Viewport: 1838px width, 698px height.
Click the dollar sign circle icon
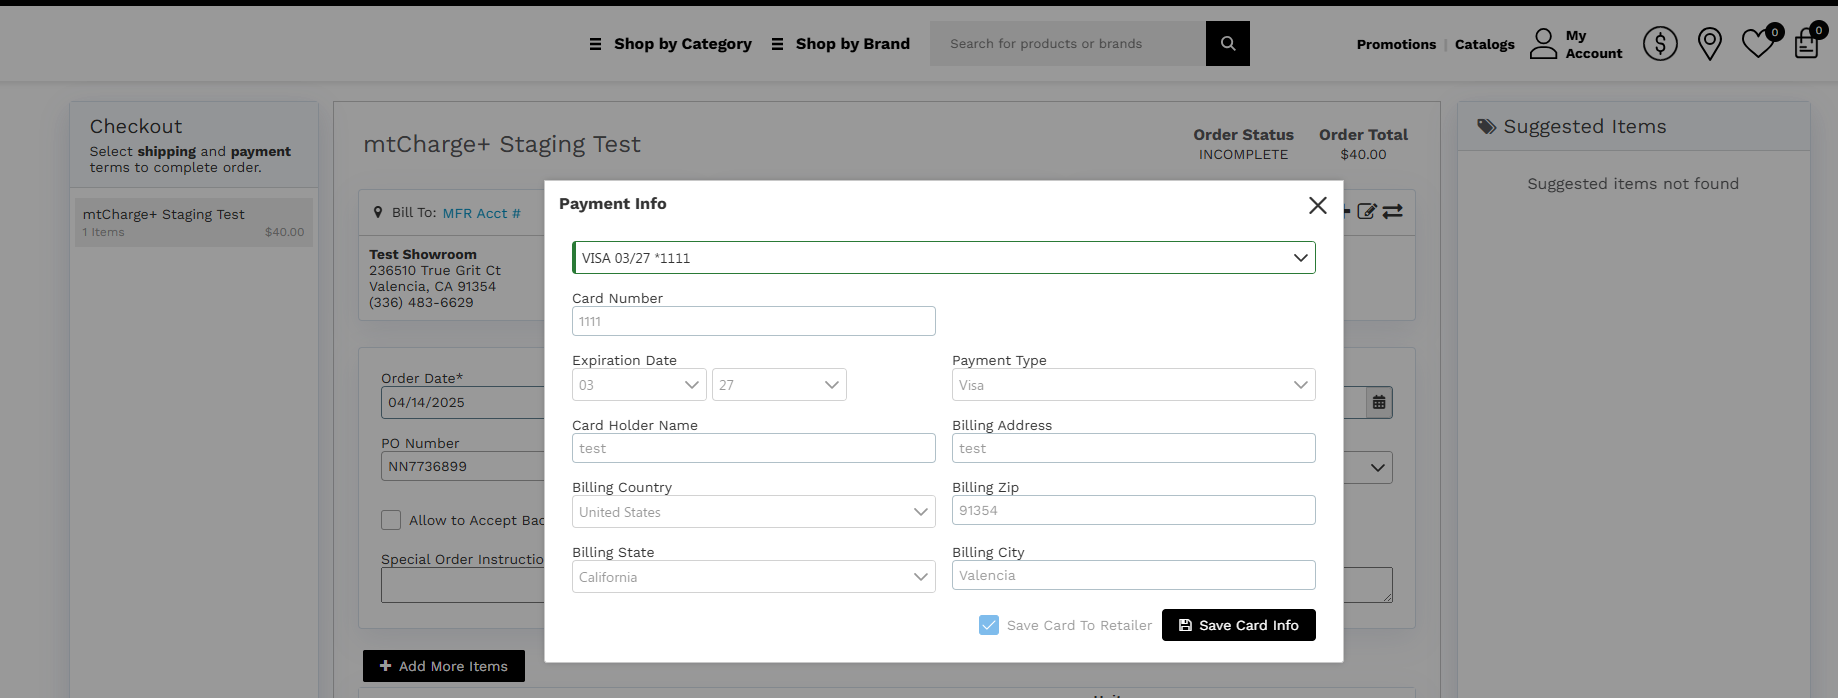[x=1660, y=44]
